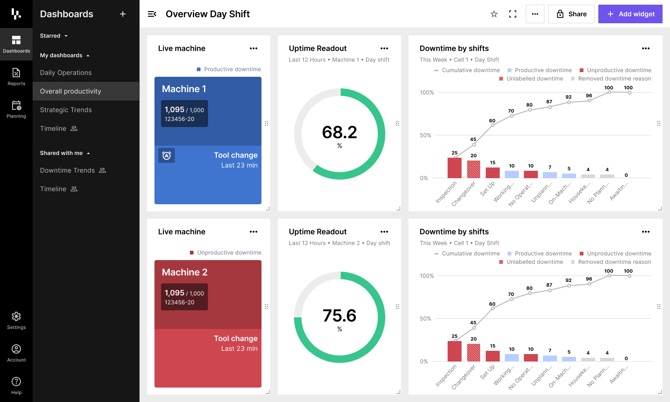
Task: Toggle Unproductive downtime legend in top chart
Action: pos(615,70)
